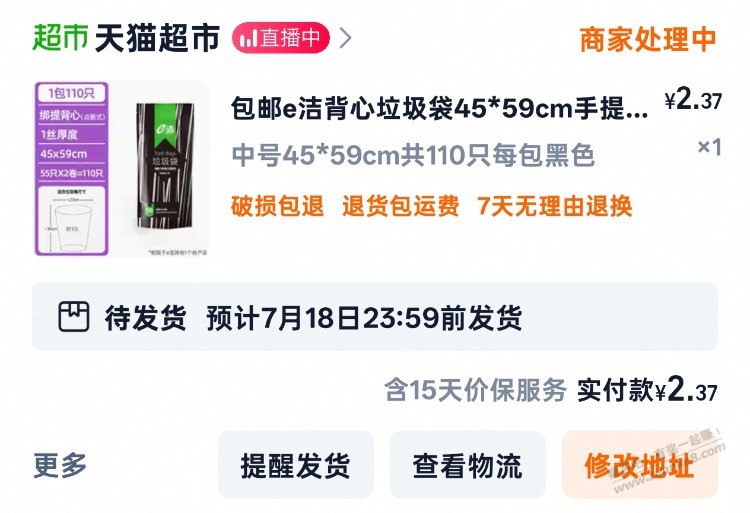Screen dimensions: 750x513
Task: Expand store chevron arrow next to 直播中
Action: click(345, 38)
